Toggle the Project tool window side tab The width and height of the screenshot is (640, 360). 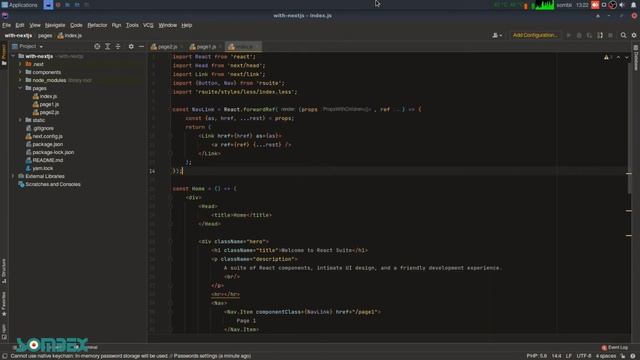(x=4, y=55)
